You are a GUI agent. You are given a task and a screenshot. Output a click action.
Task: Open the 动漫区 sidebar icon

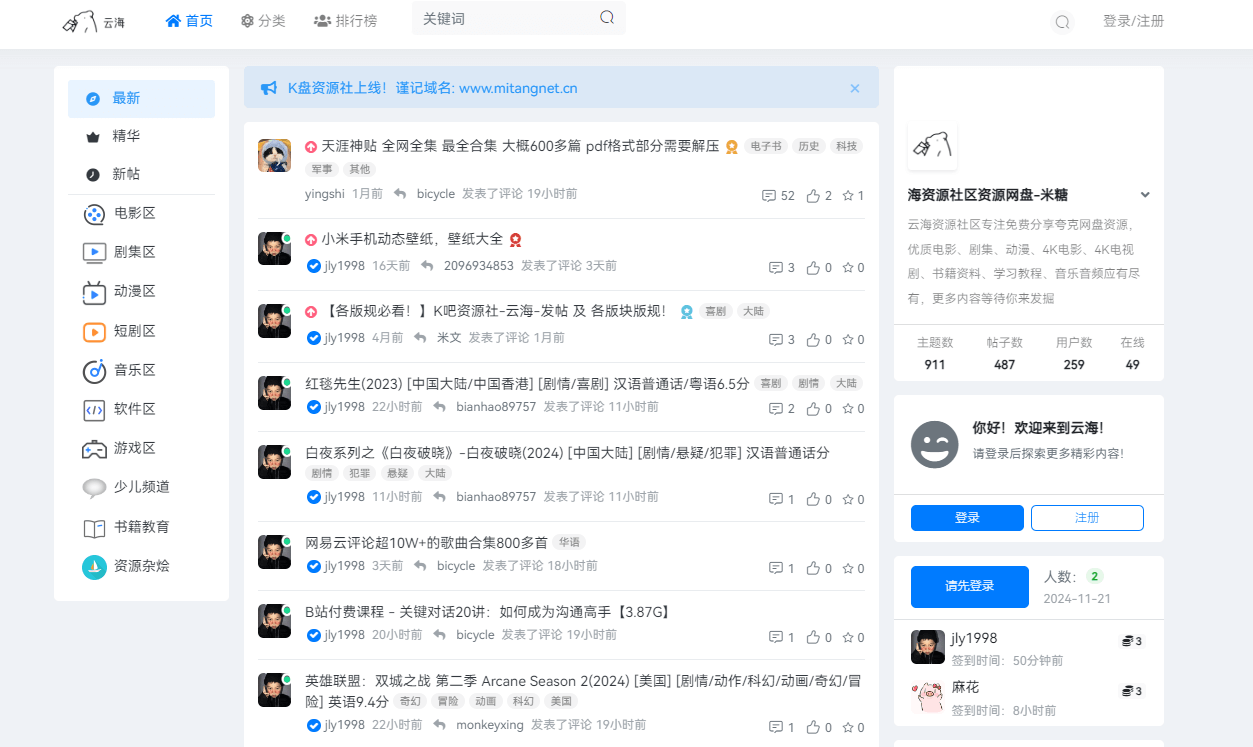tap(93, 291)
